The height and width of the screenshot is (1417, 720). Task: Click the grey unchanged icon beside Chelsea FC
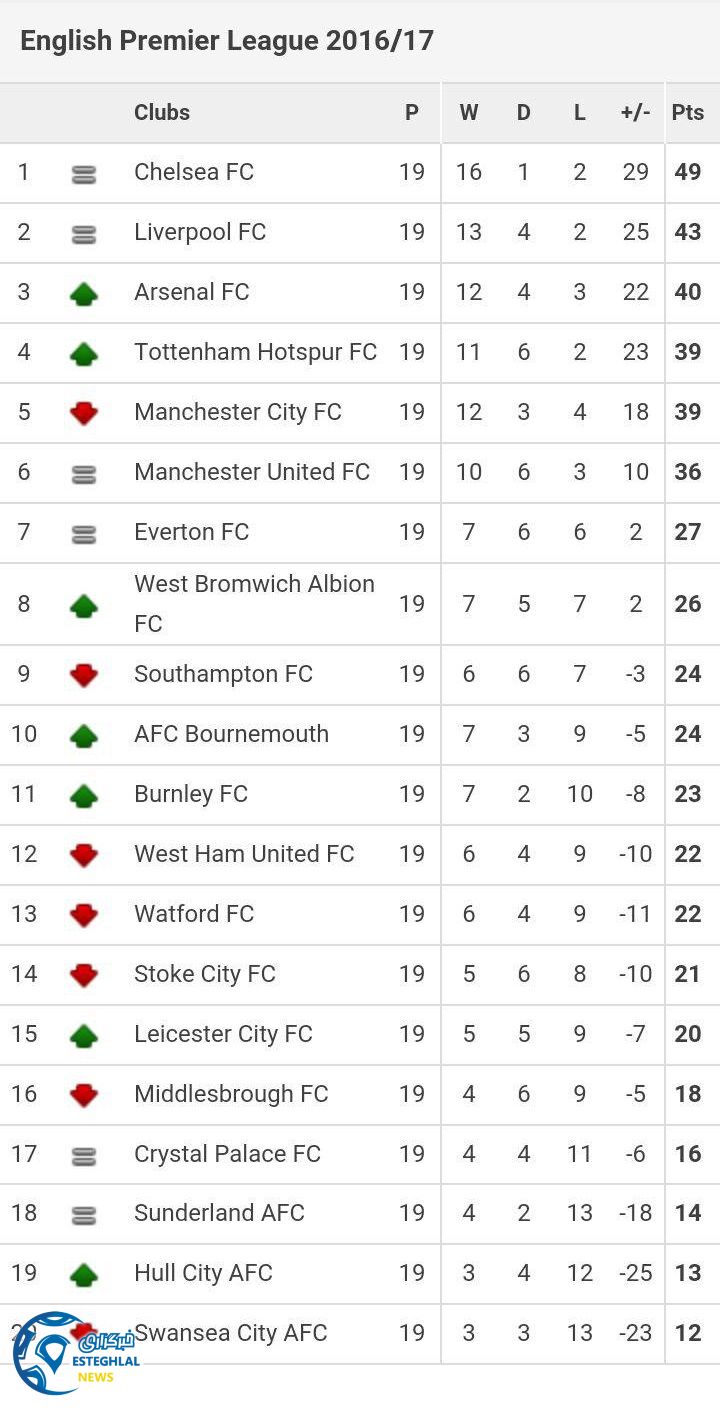coord(84,175)
